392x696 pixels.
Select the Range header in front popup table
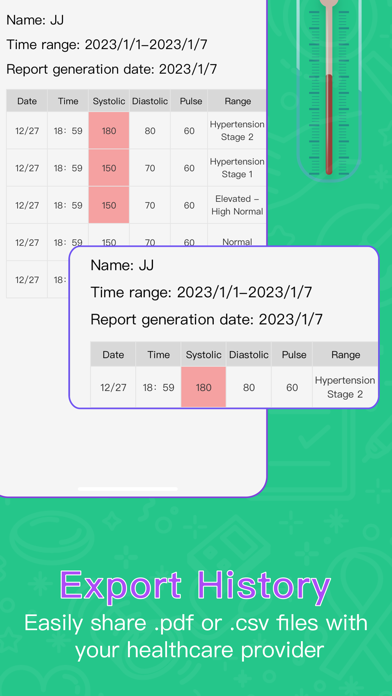click(345, 355)
